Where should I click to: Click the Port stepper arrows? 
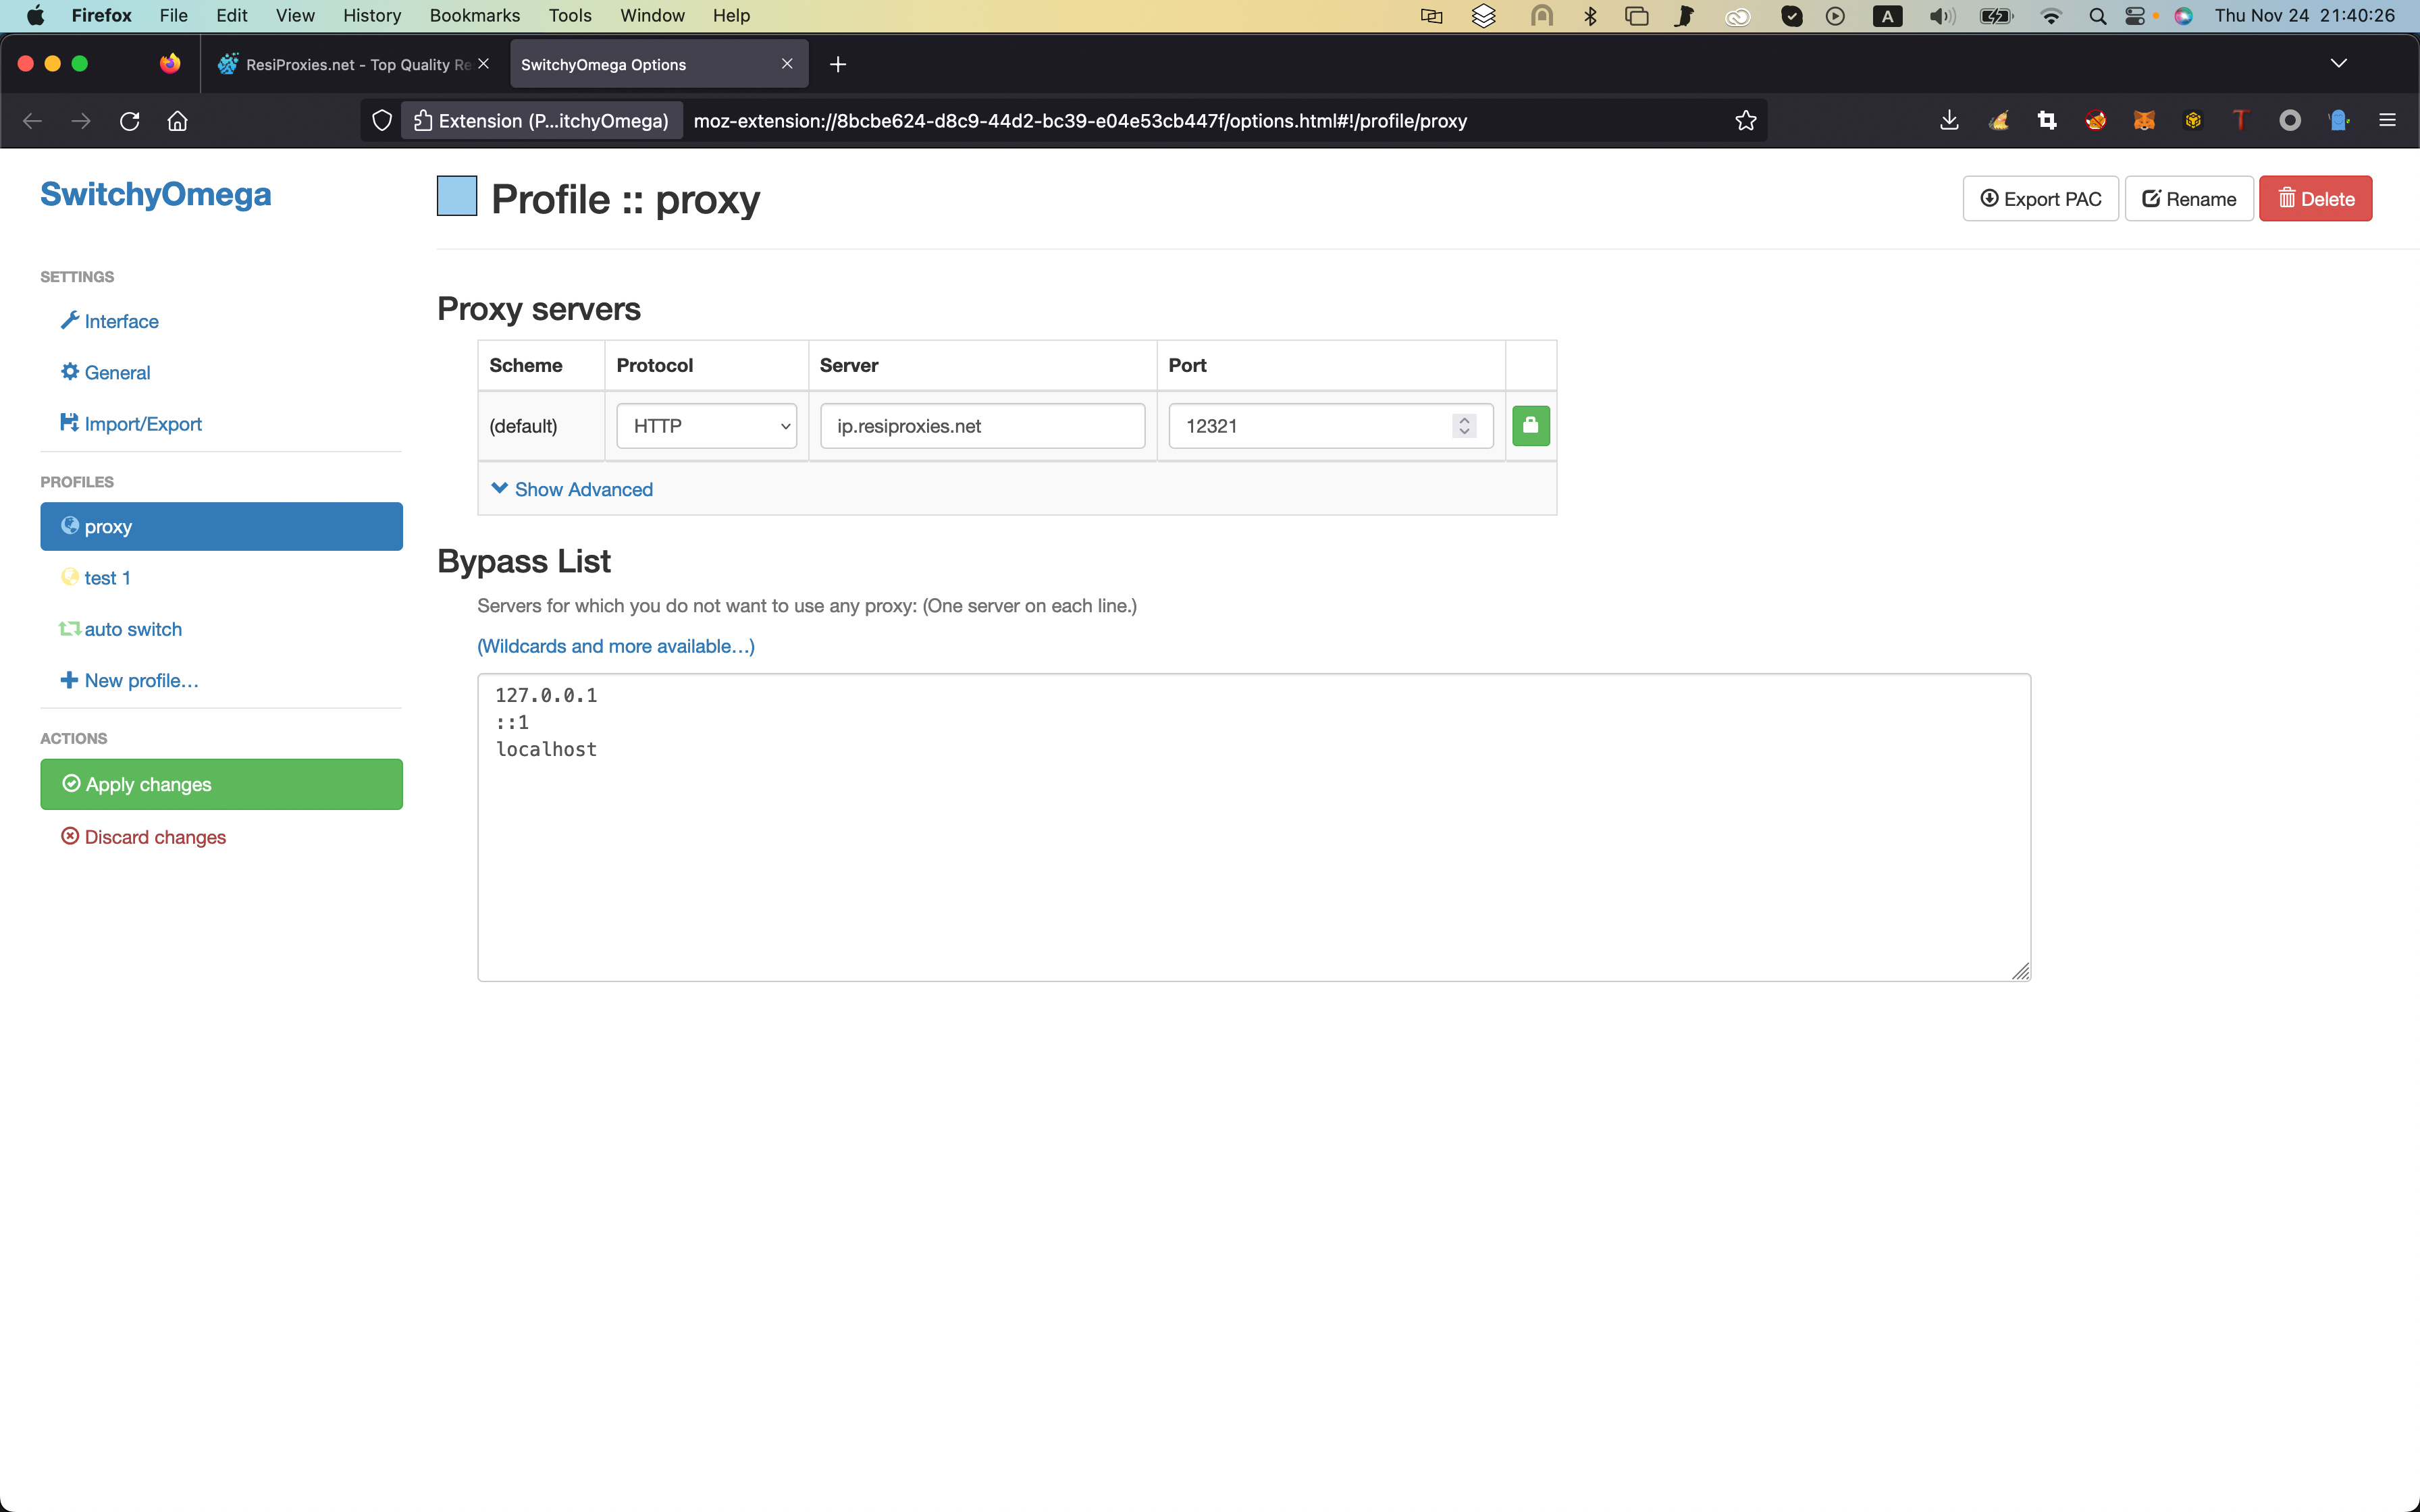click(1464, 426)
